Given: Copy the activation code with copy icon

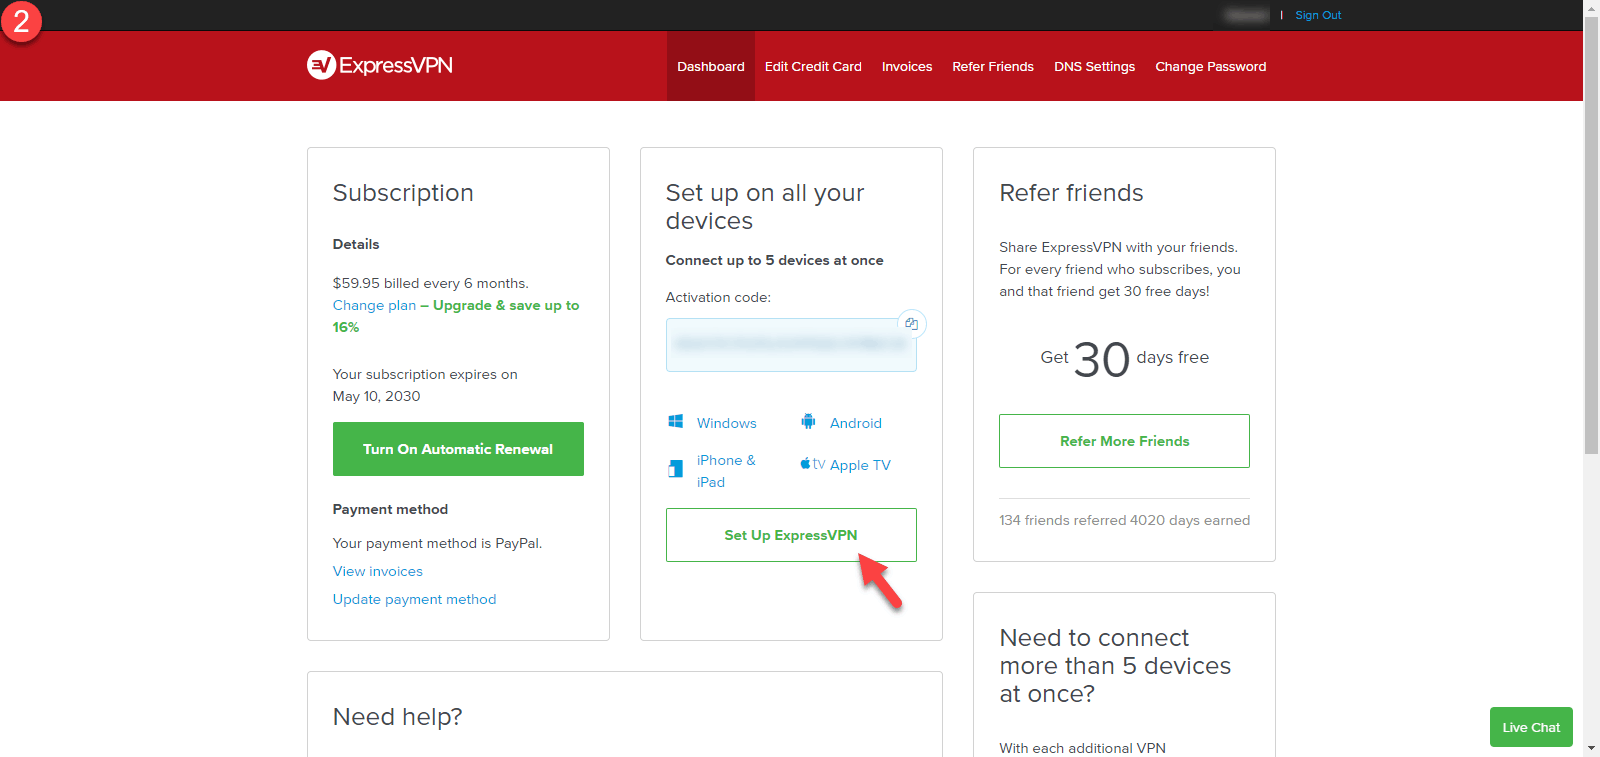Looking at the screenshot, I should tap(911, 324).
